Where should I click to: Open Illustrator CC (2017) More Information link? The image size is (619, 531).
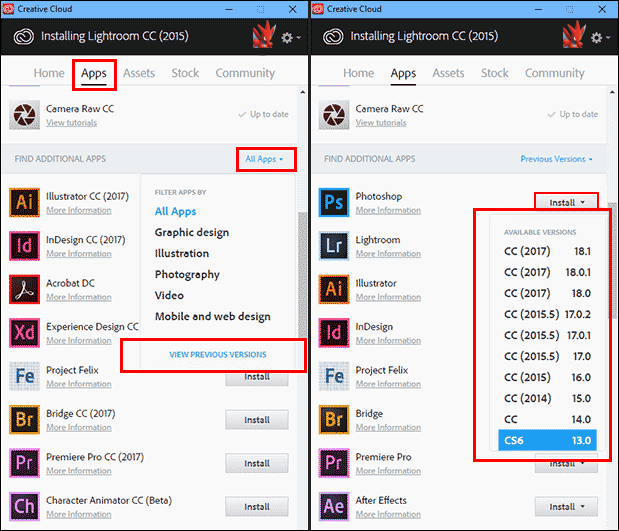click(x=79, y=210)
